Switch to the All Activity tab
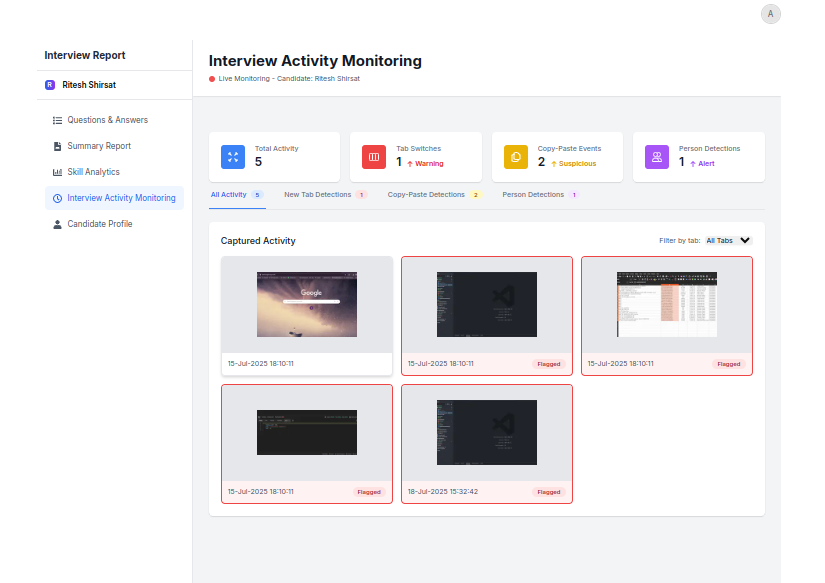Viewport: 825px width, 583px height. 229,195
